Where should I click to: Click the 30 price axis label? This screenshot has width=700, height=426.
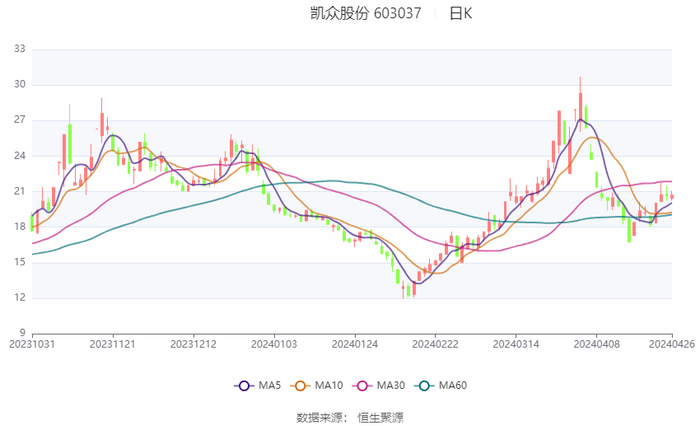click(20, 84)
